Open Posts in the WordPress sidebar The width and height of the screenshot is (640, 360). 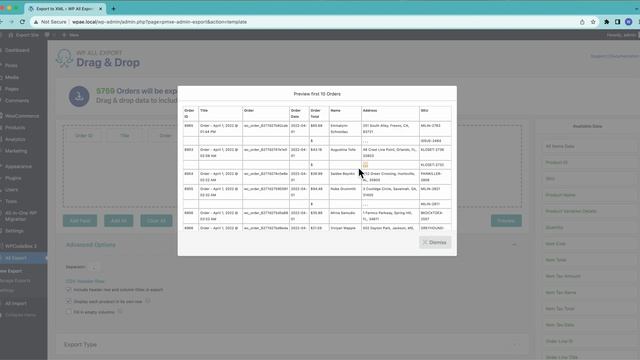(x=11, y=65)
